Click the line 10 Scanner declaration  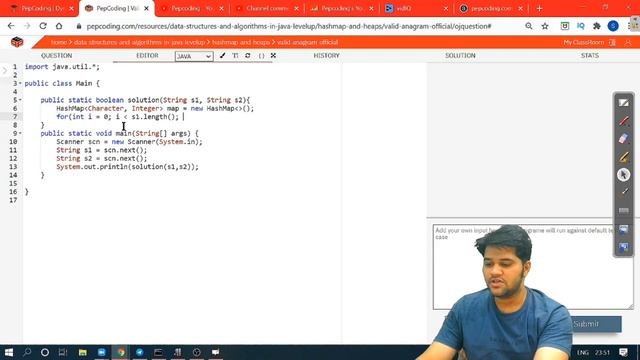pyautogui.click(x=129, y=142)
